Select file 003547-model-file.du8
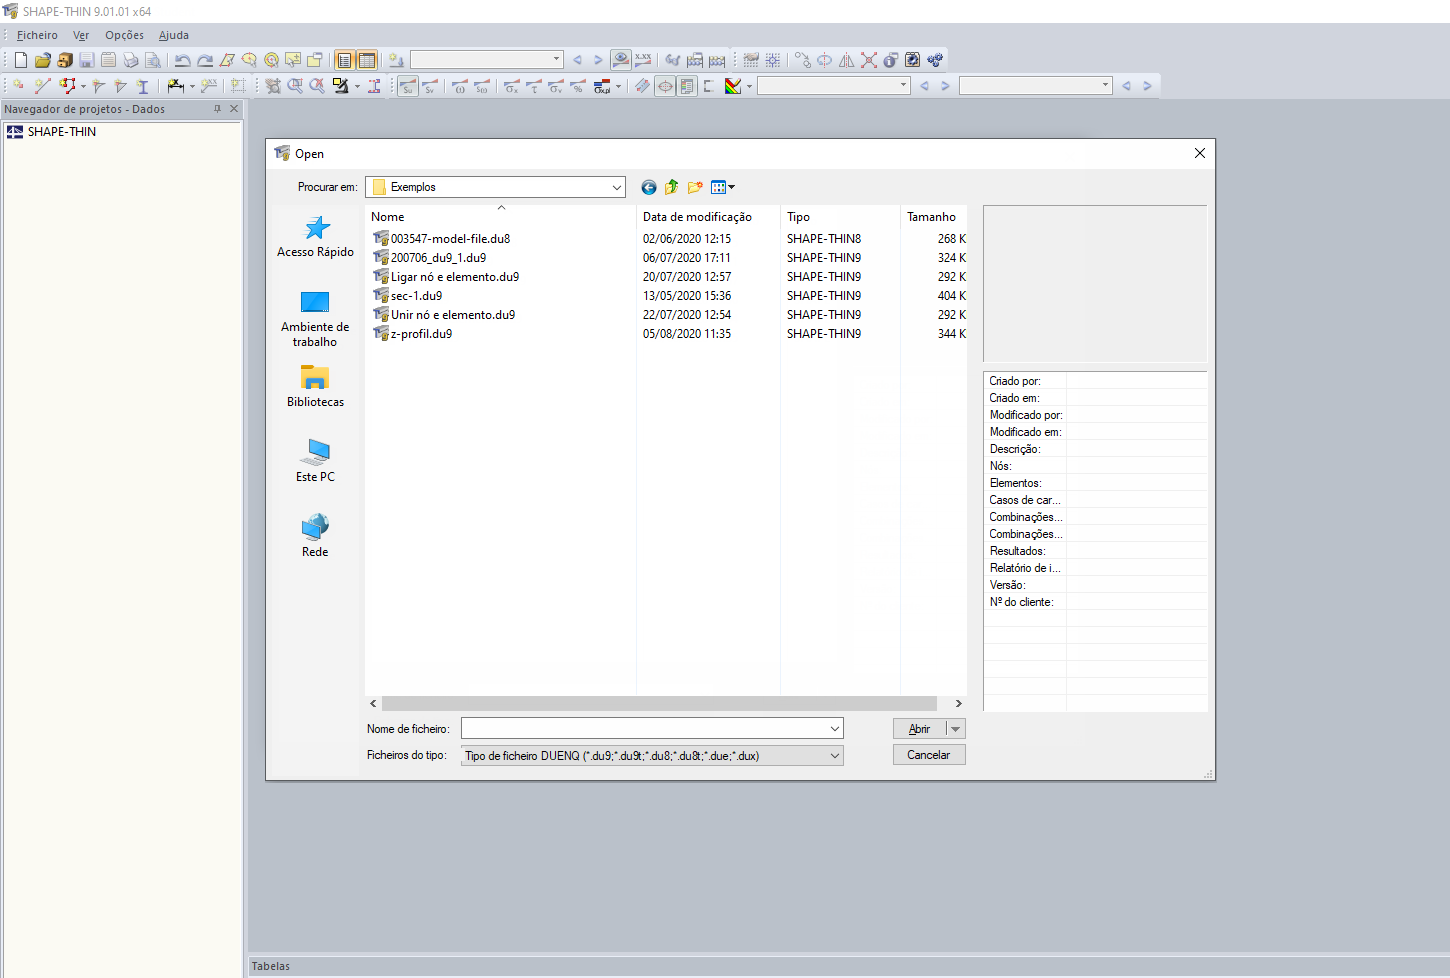Screen dimensions: 1450x978 (441, 239)
